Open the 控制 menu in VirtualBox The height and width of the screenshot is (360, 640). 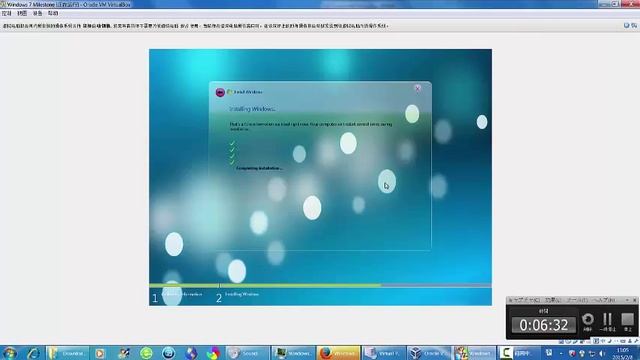tap(7, 13)
